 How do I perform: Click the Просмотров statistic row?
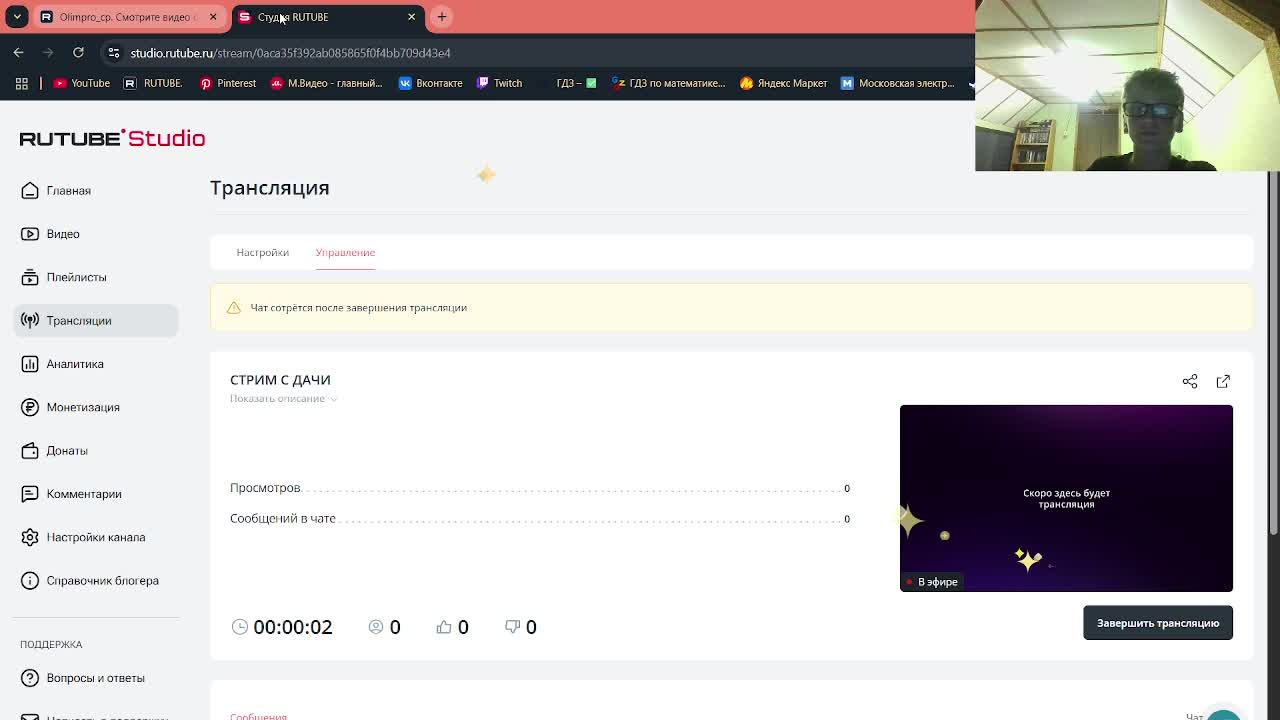pyautogui.click(x=540, y=488)
